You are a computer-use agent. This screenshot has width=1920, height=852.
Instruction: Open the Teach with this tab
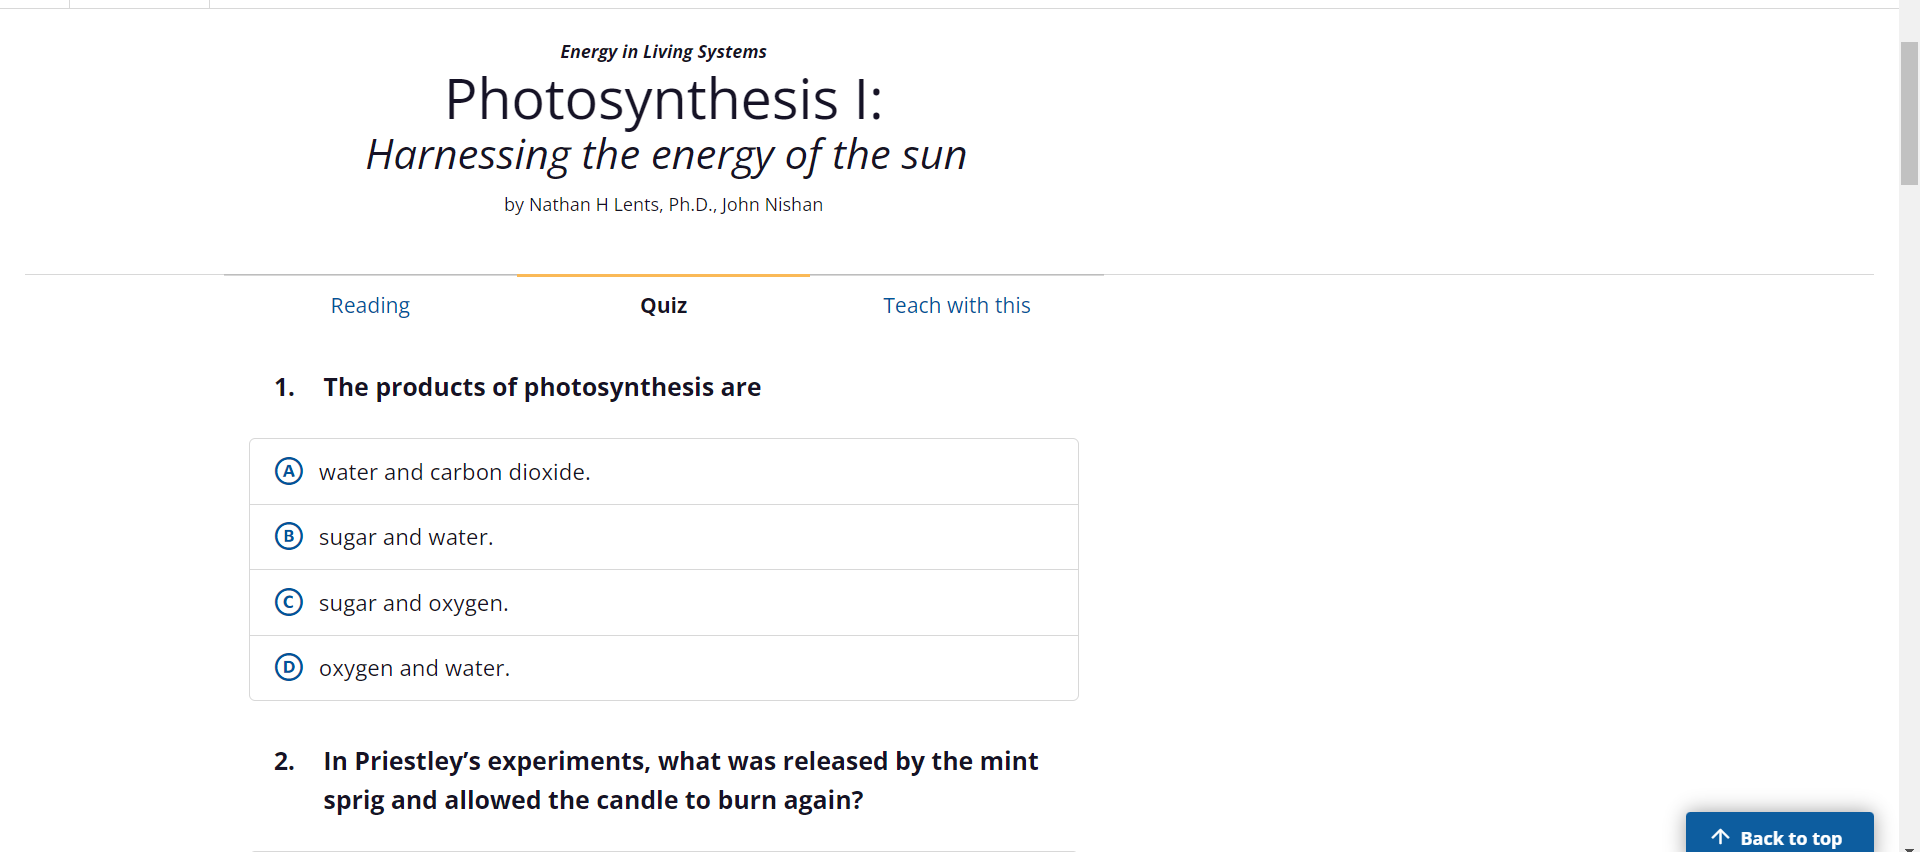956,305
